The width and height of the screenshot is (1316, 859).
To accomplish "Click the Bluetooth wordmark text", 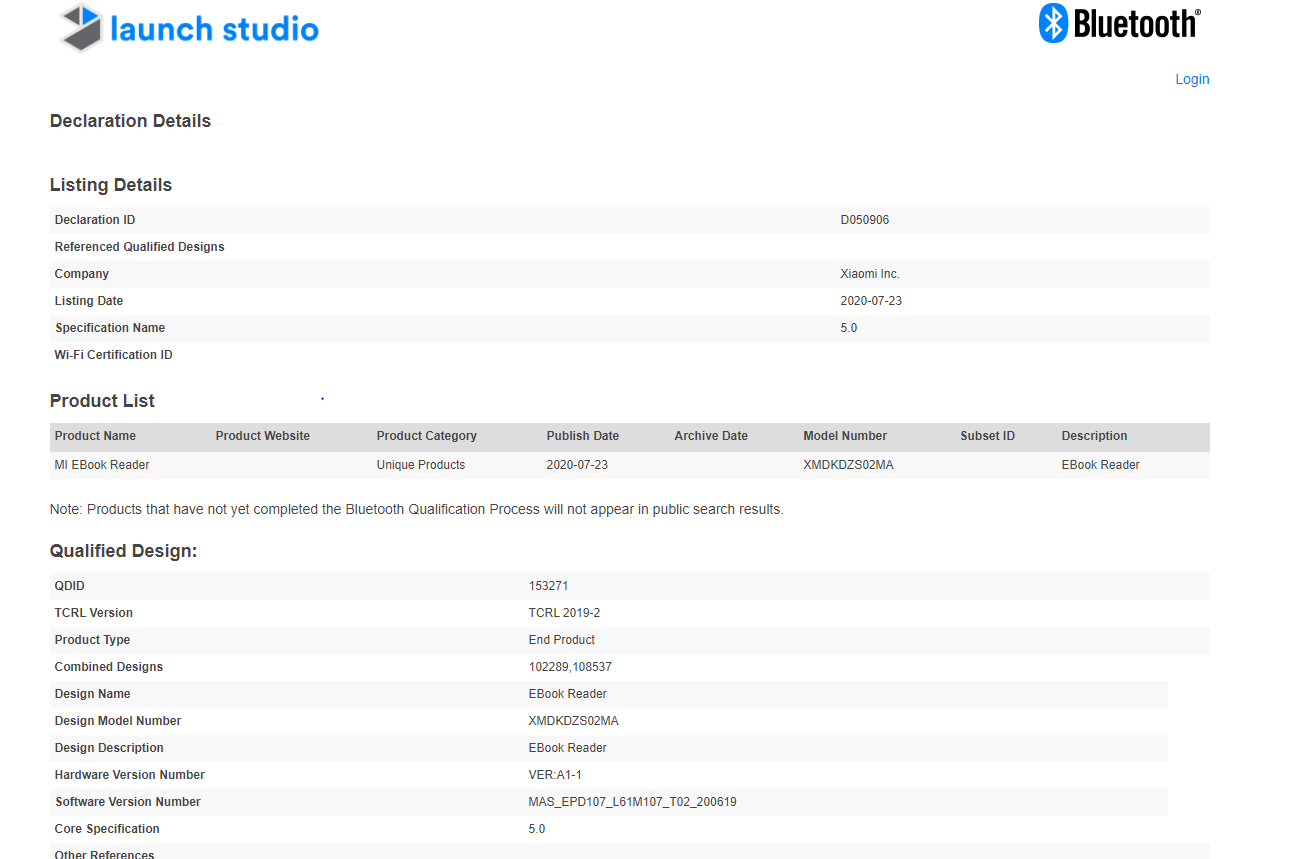I will coord(1137,23).
